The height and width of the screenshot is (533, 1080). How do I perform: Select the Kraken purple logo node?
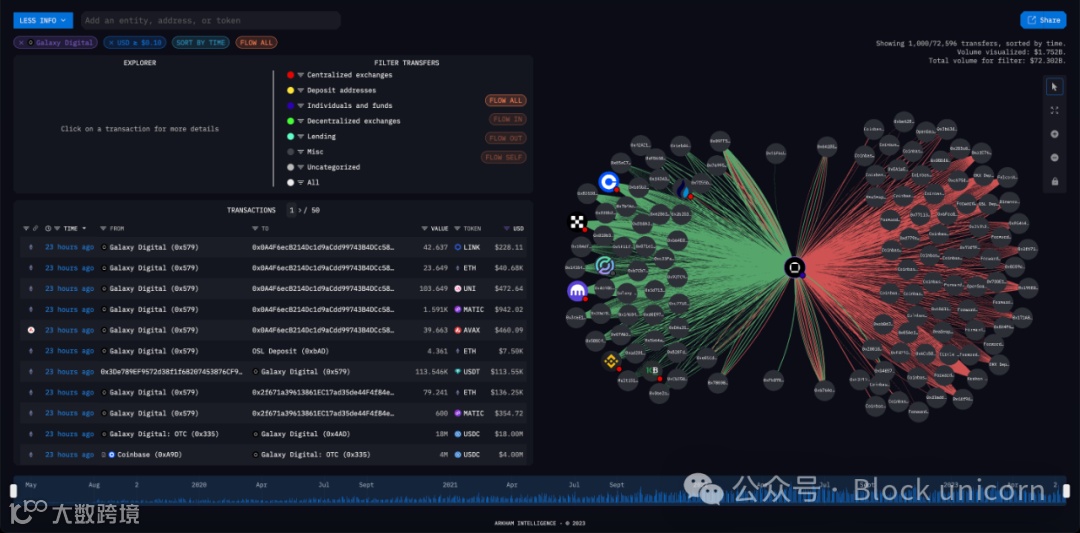[577, 291]
